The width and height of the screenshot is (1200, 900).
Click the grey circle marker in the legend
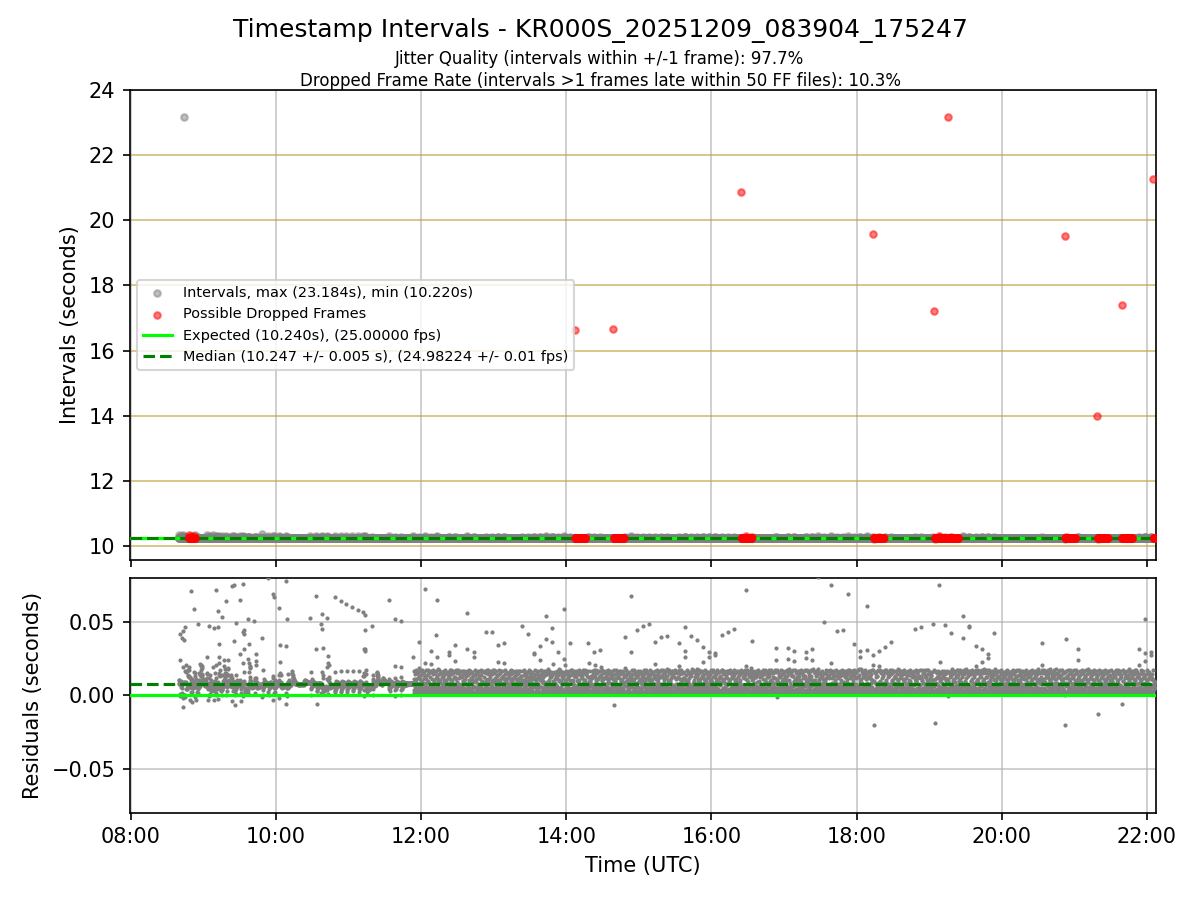[x=158, y=293]
